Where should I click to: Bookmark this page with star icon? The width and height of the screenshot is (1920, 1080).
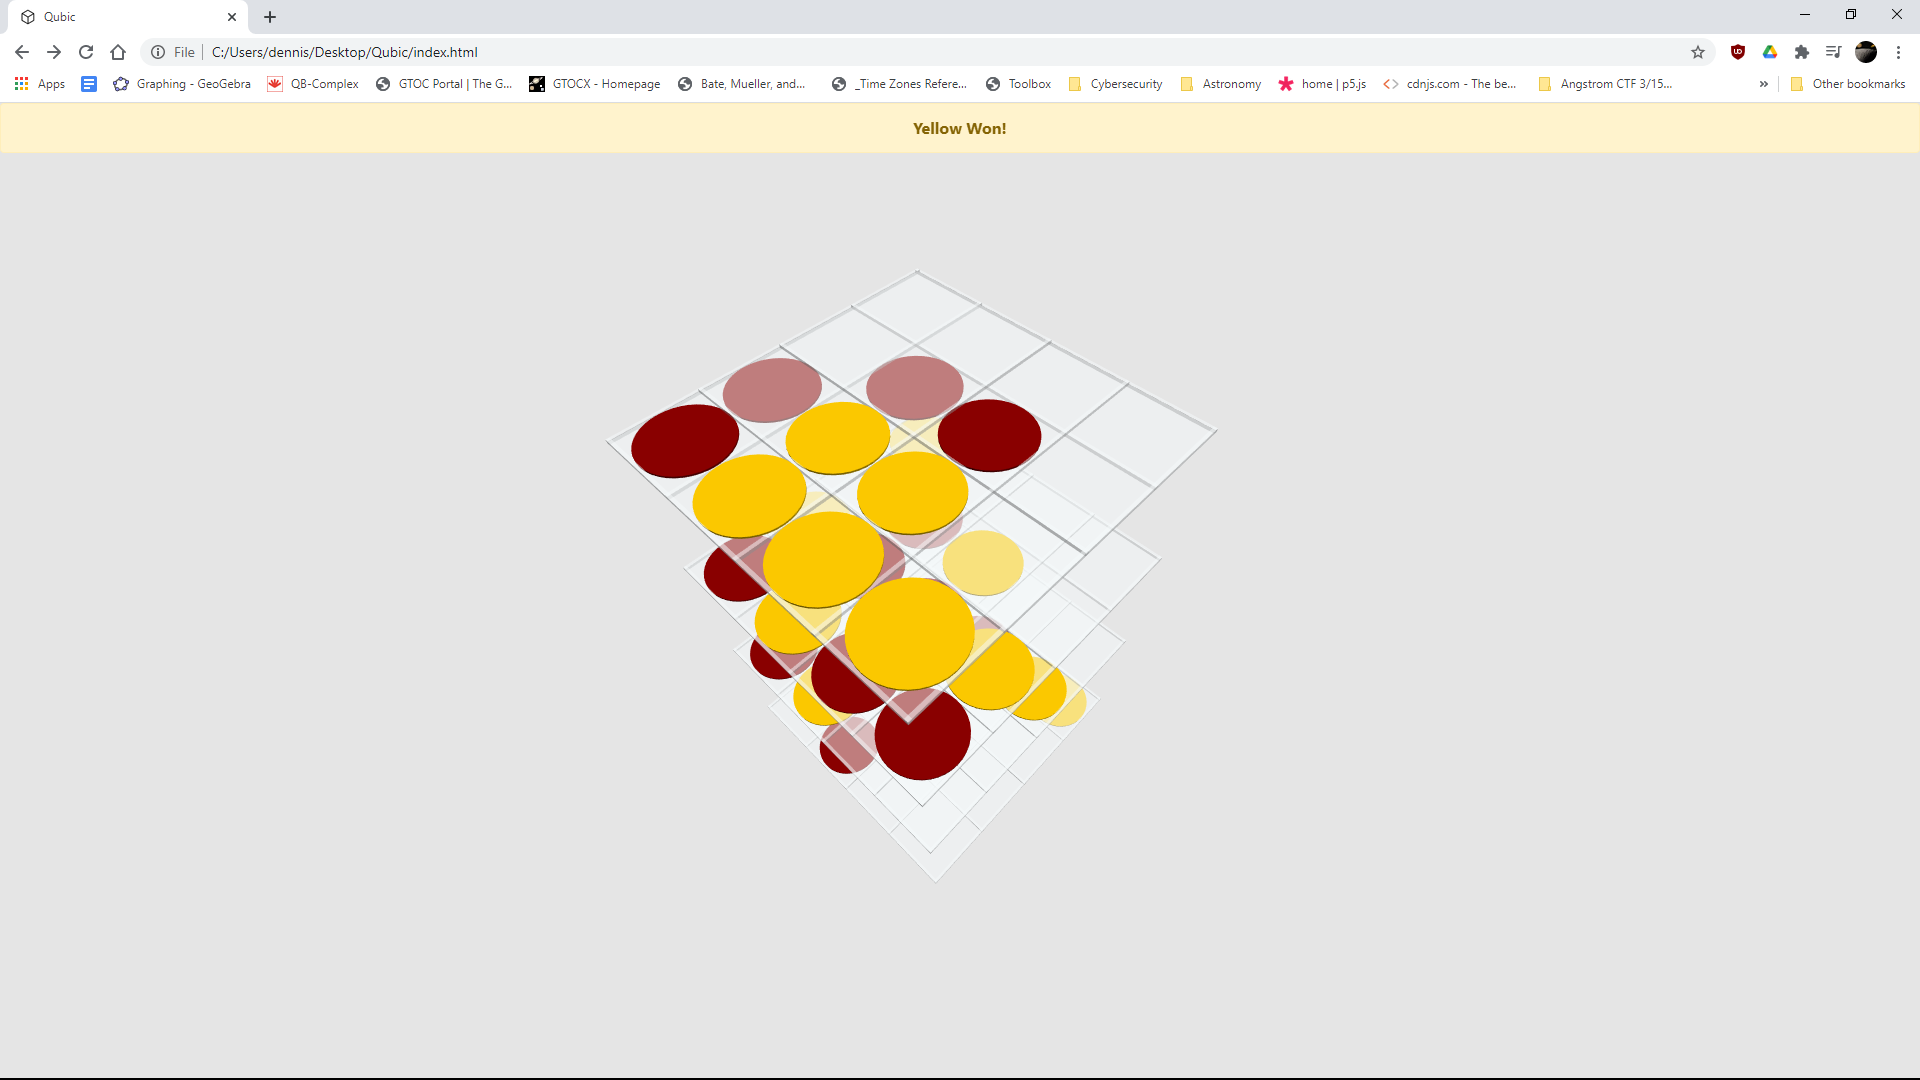1698,52
